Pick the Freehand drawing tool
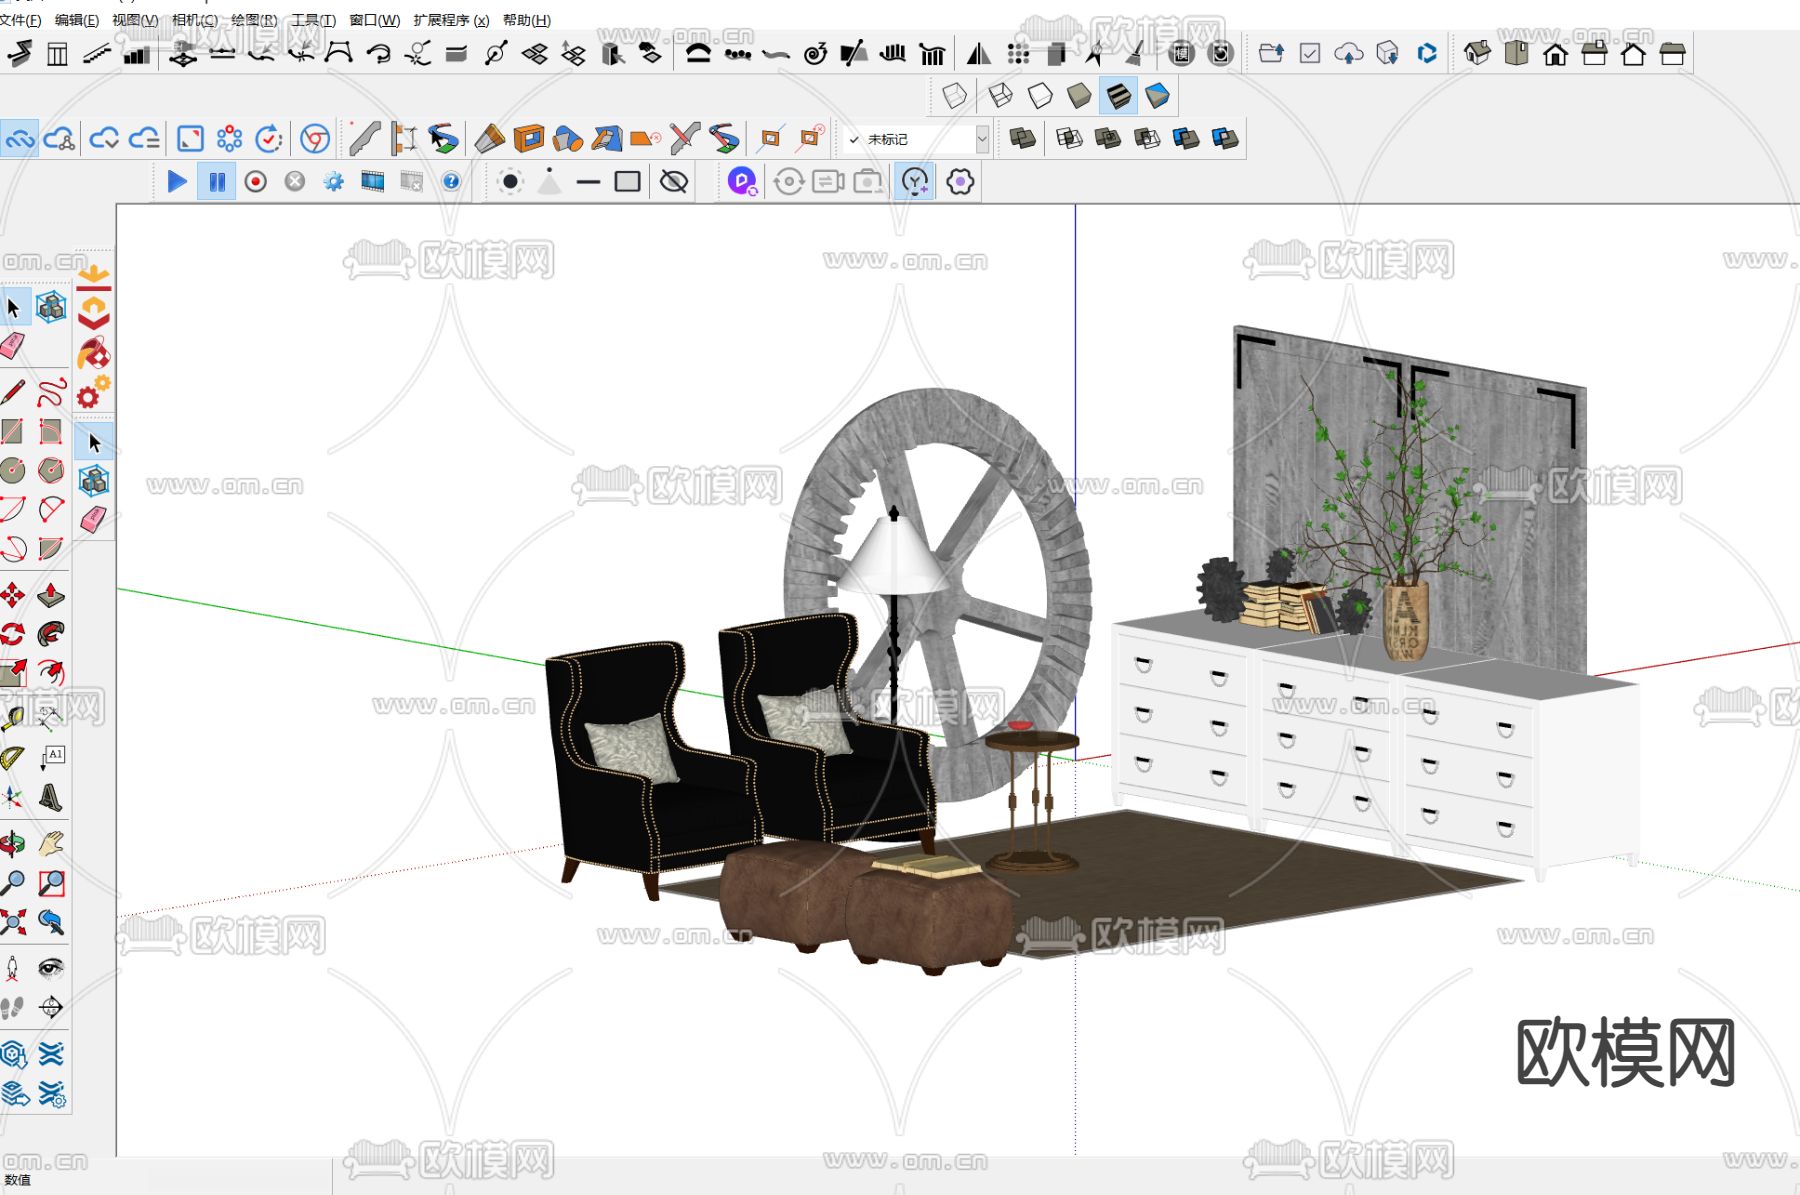1800x1195 pixels. (x=51, y=392)
